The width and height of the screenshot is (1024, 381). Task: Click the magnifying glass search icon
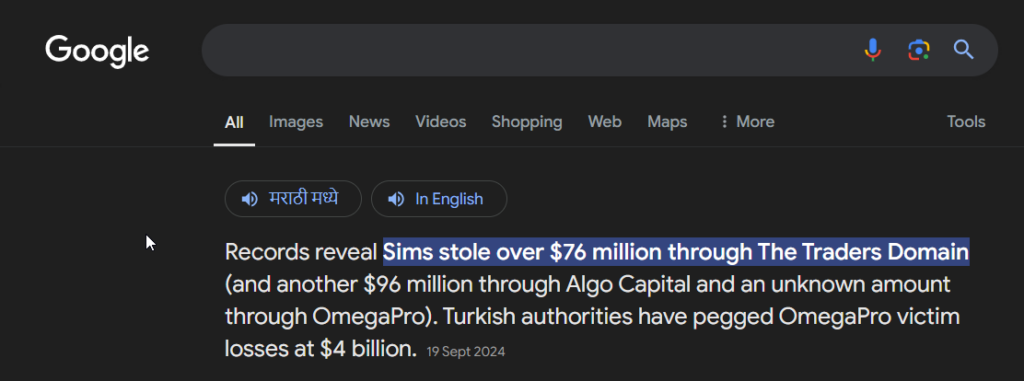(964, 50)
